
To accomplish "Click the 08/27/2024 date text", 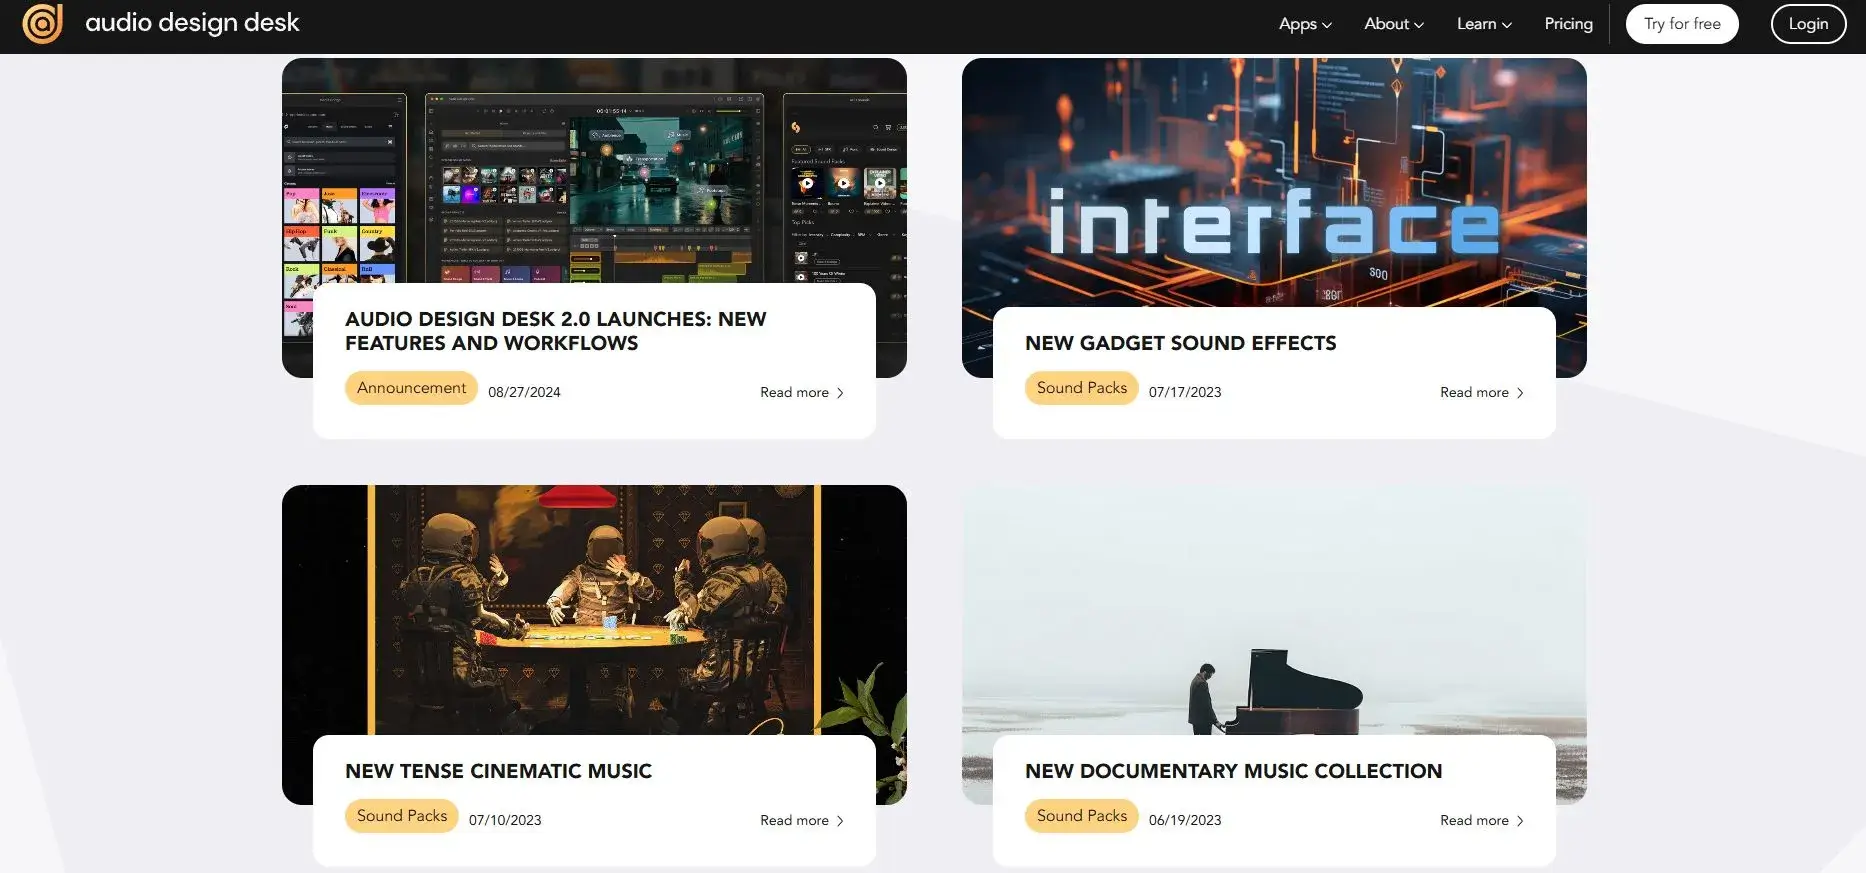I will tap(524, 392).
